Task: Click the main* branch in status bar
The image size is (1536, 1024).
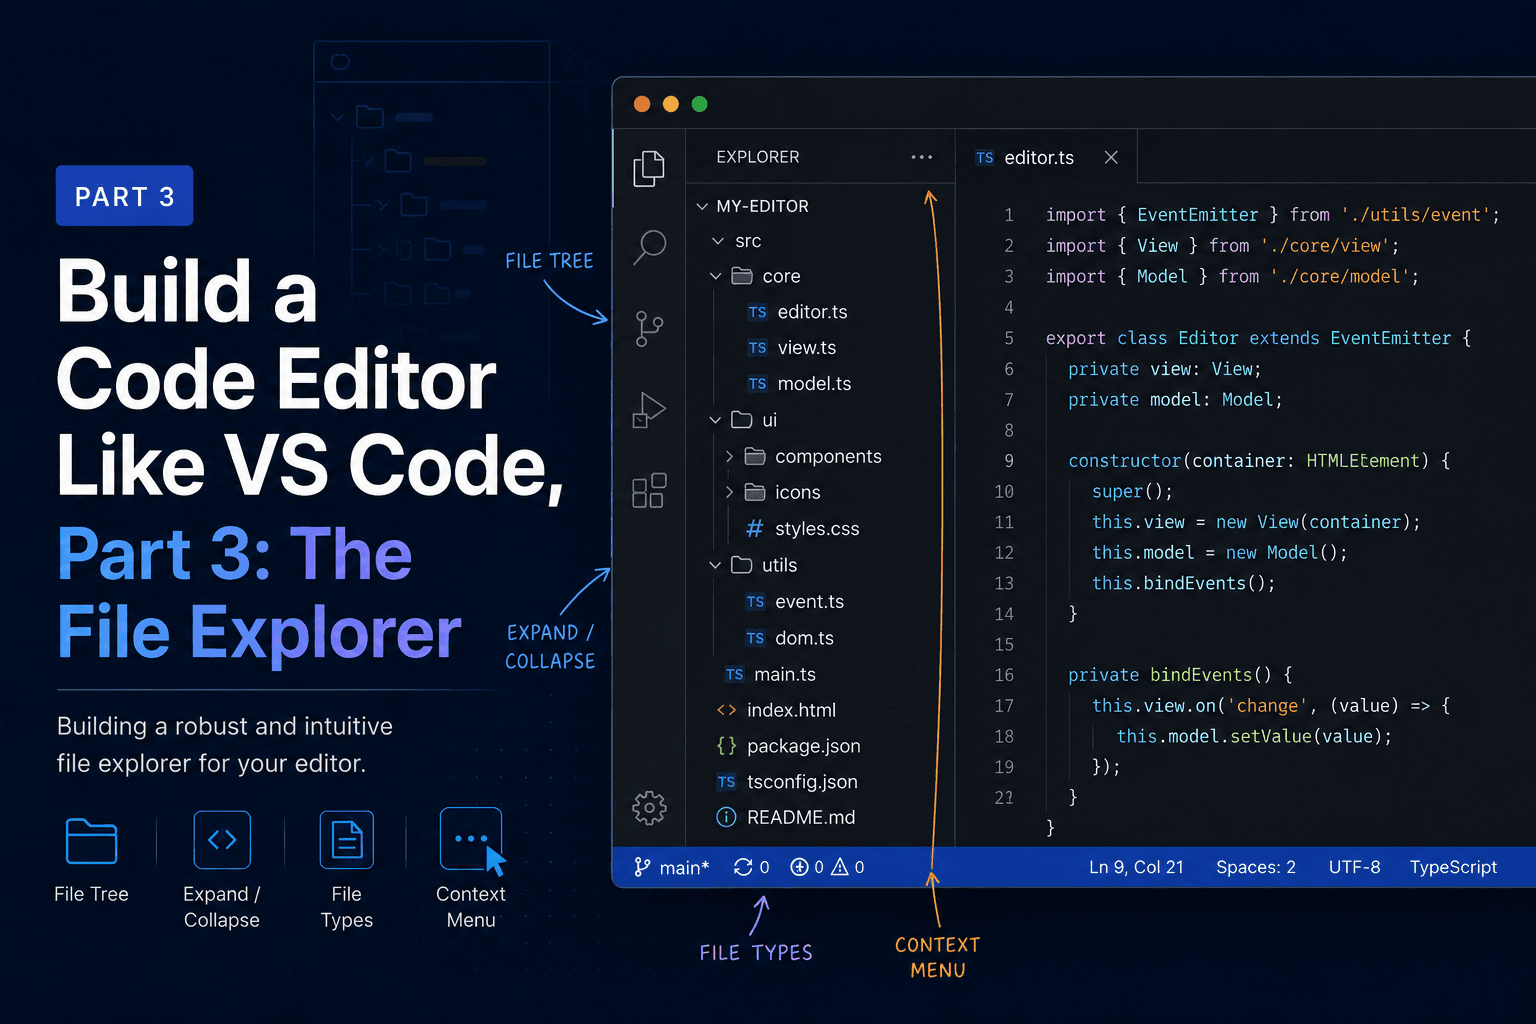Action: point(672,867)
